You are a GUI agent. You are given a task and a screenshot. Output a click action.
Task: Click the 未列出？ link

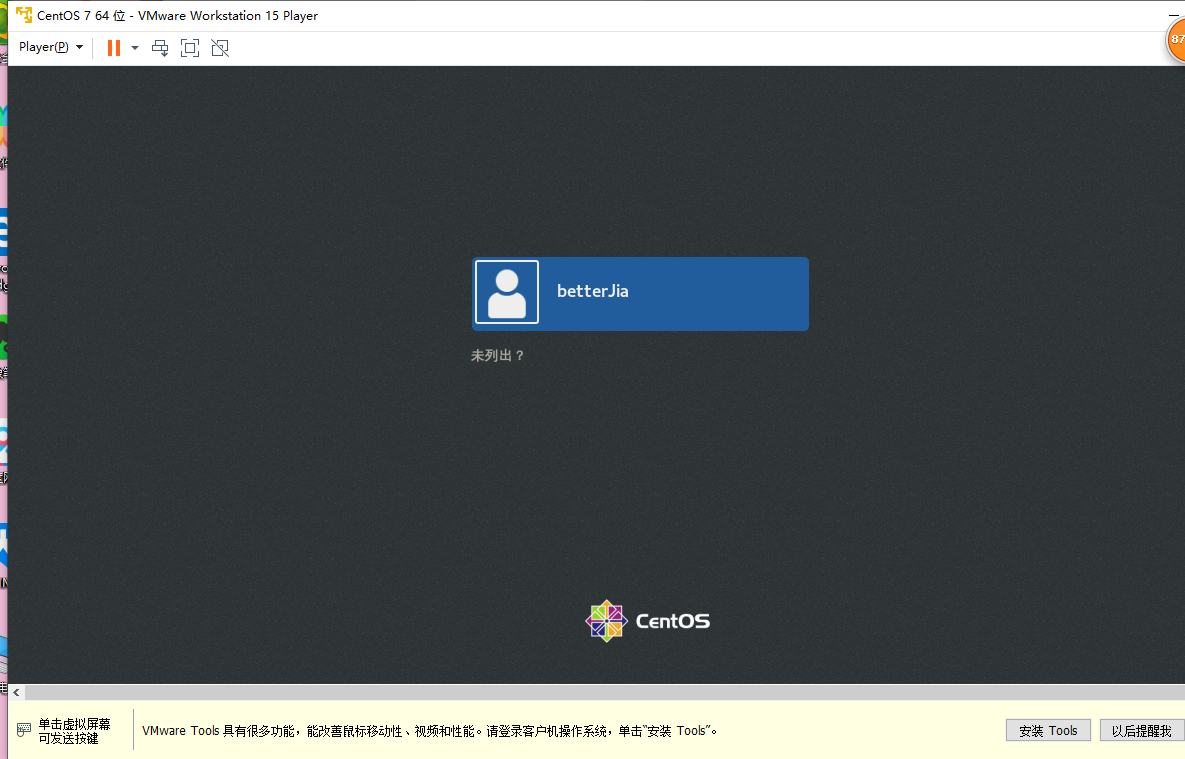point(497,355)
